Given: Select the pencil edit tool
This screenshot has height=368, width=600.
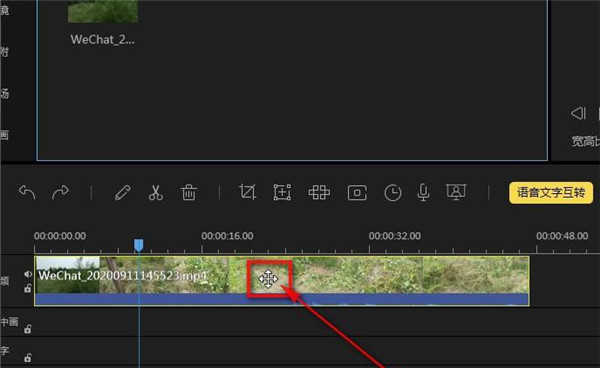Looking at the screenshot, I should pos(123,192).
